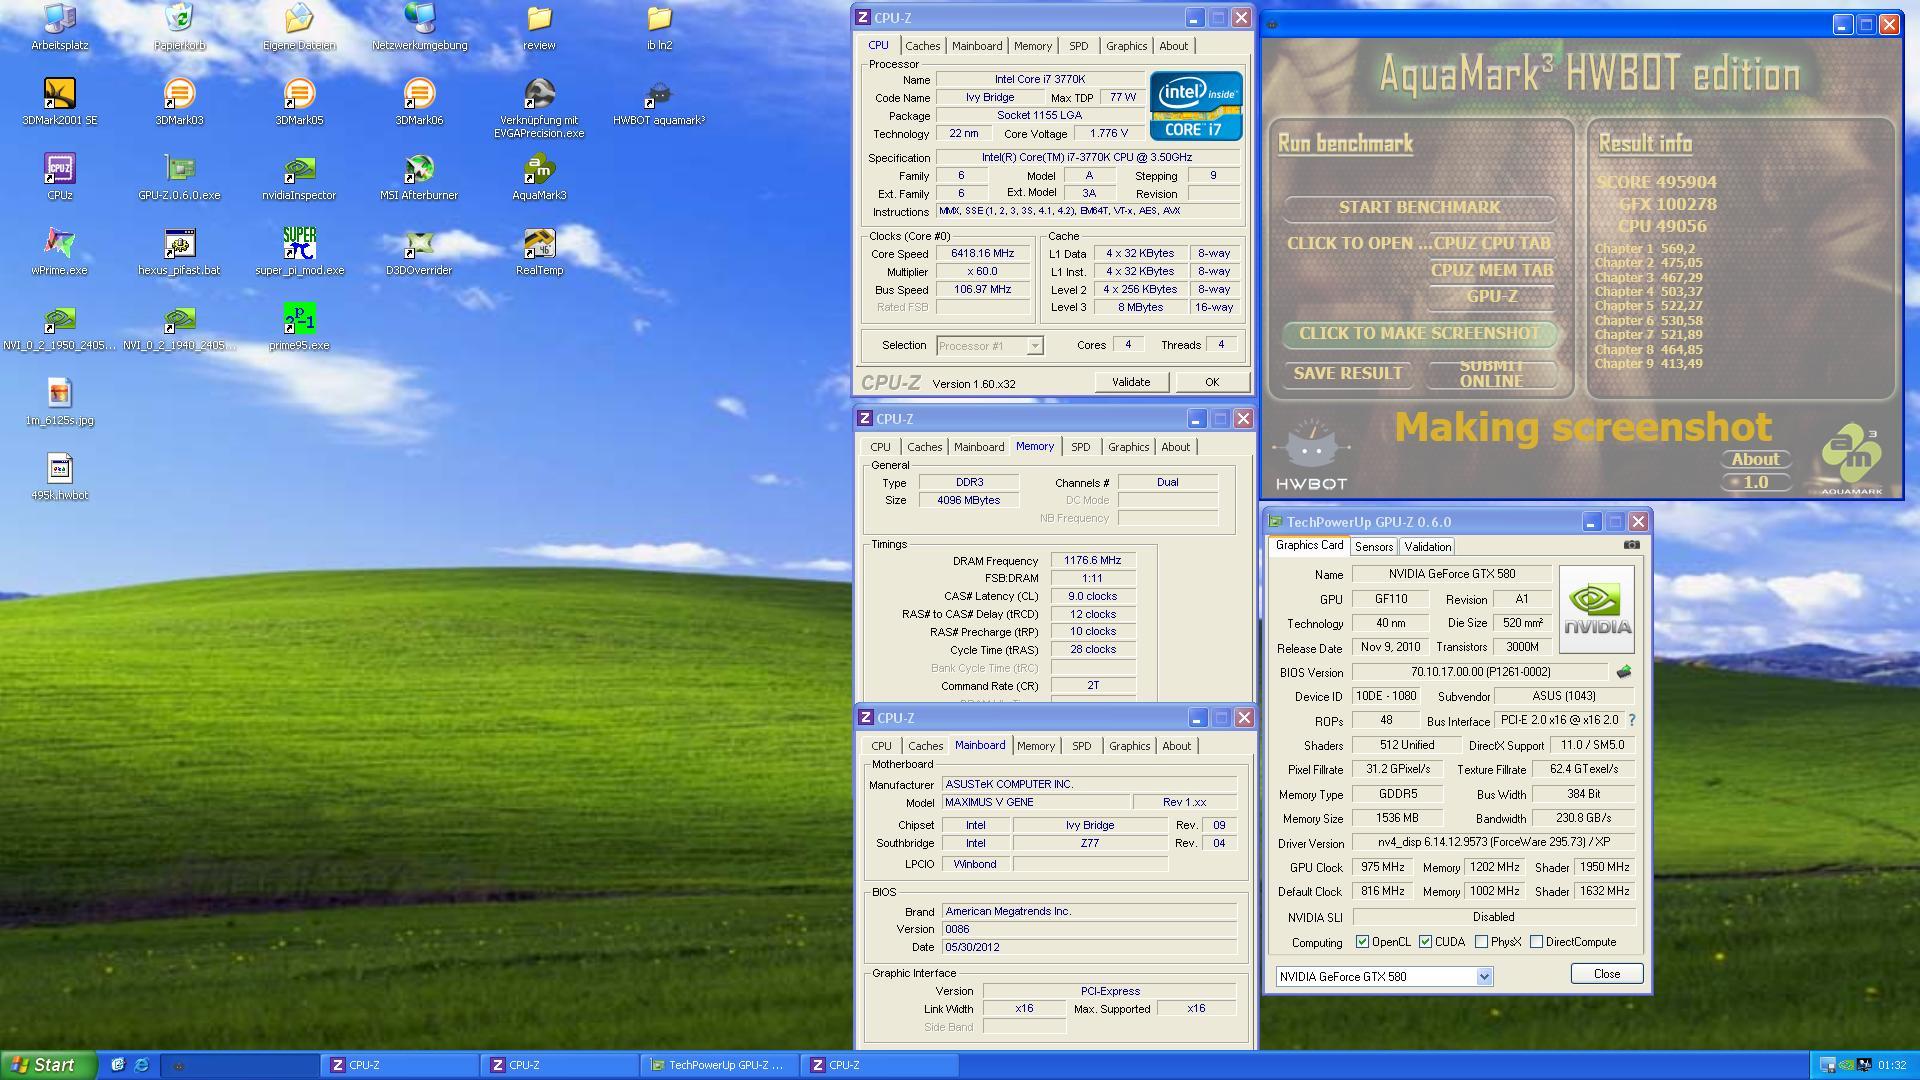This screenshot has height=1080, width=1920.
Task: Switch to the Sensors tab in GPU-Z
Action: tap(1373, 547)
